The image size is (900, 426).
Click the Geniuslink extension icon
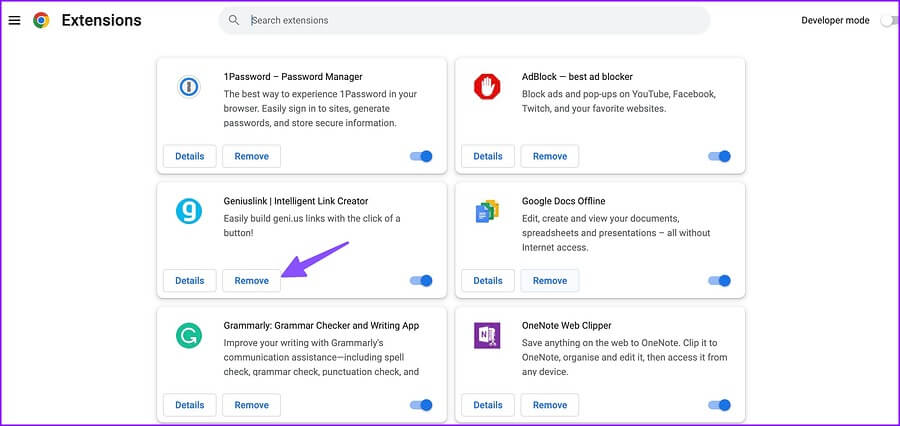pos(188,211)
